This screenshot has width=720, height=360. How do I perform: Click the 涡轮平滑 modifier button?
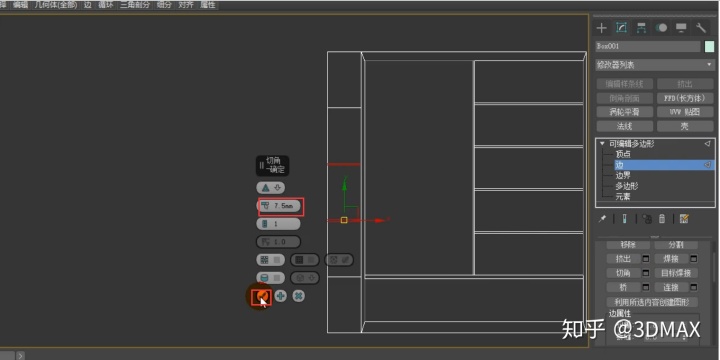tap(624, 112)
